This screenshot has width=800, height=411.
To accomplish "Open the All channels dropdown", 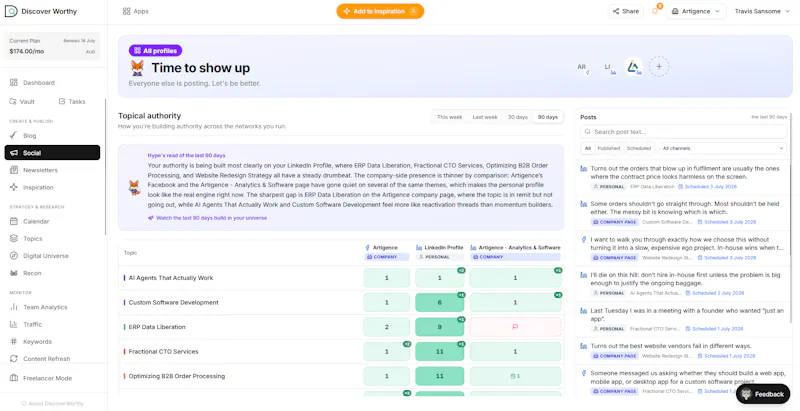I will [722, 148].
